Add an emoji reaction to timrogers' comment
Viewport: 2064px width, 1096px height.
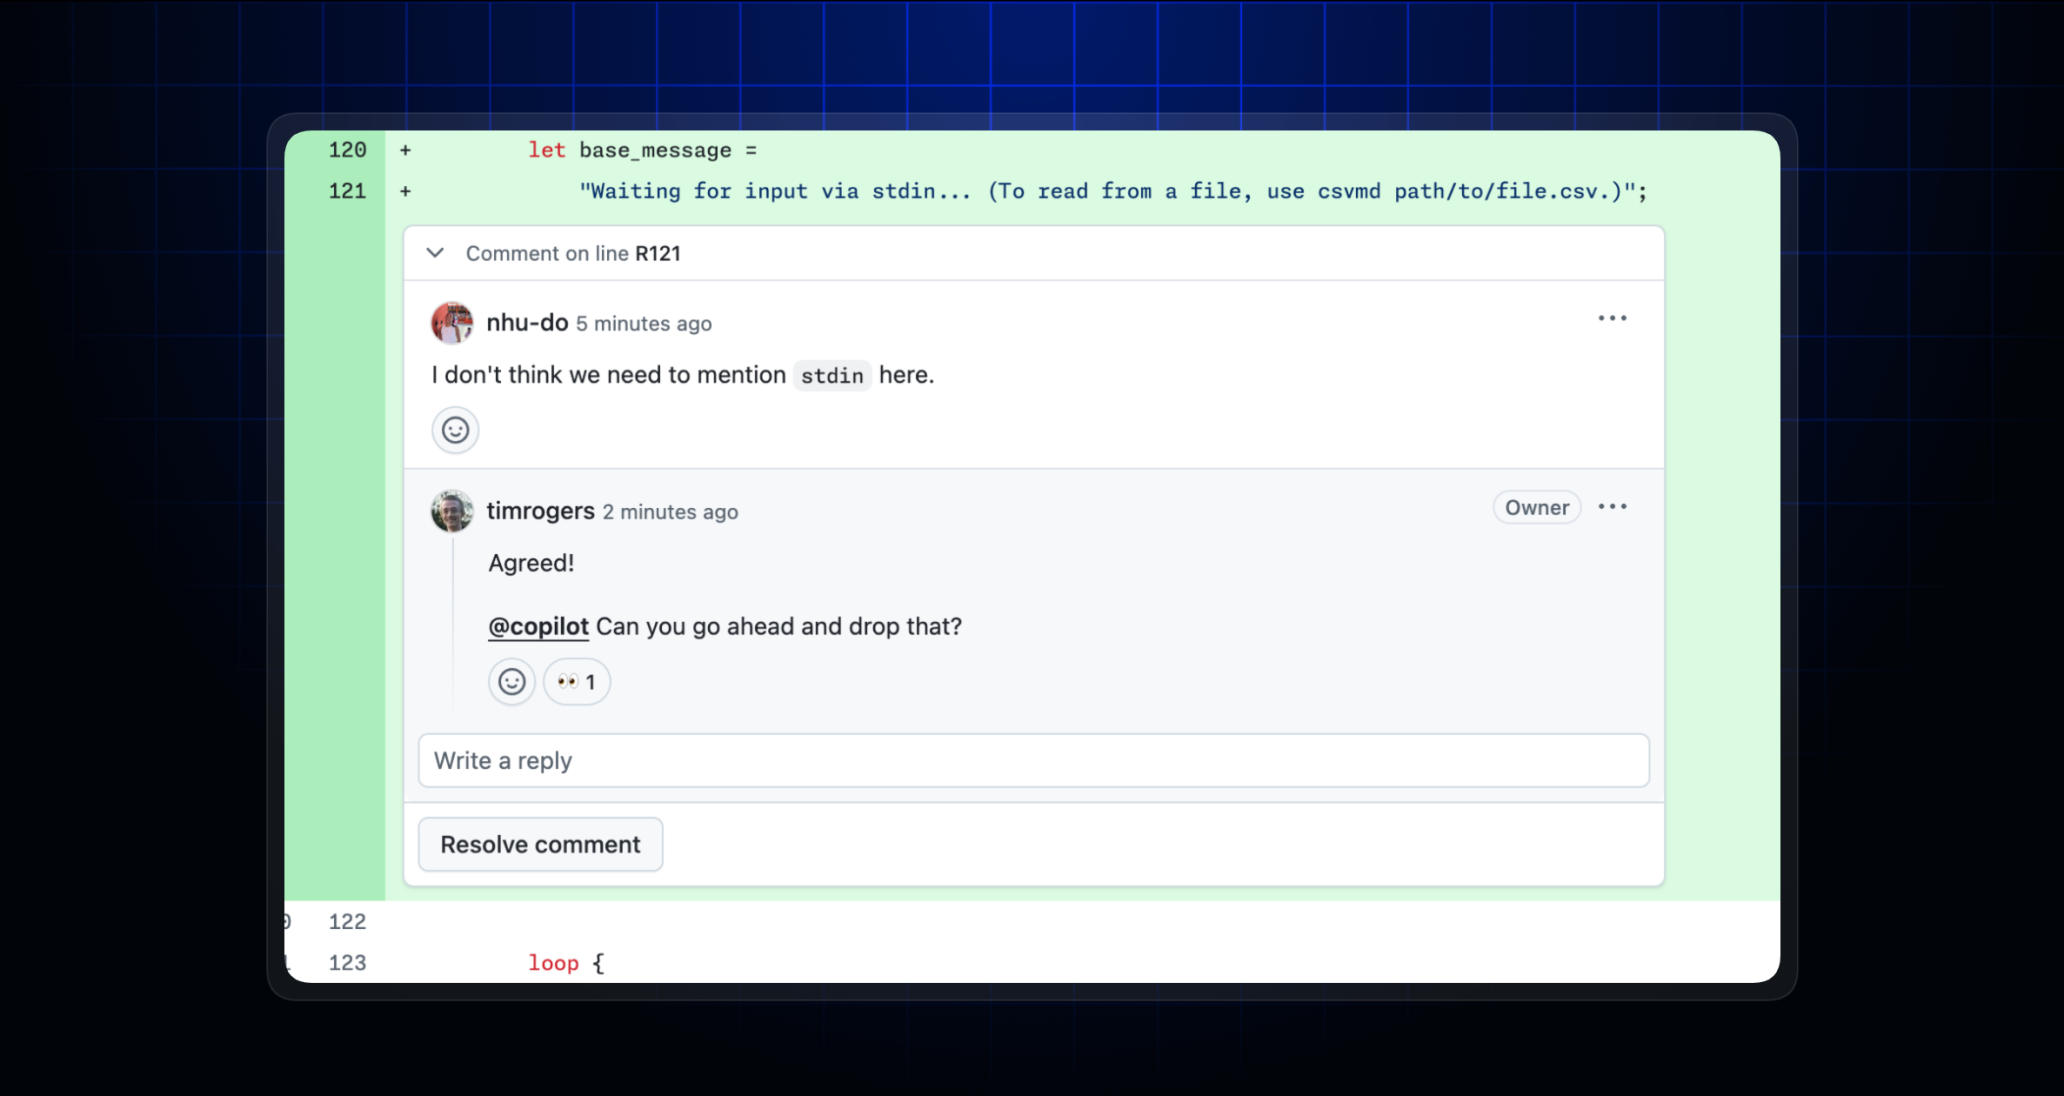(x=512, y=682)
